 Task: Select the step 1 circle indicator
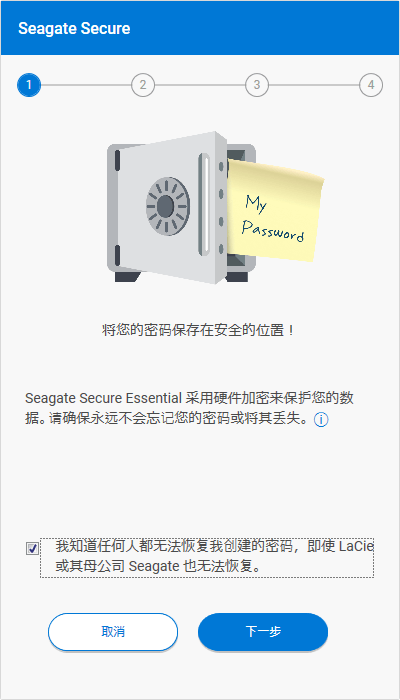(29, 85)
